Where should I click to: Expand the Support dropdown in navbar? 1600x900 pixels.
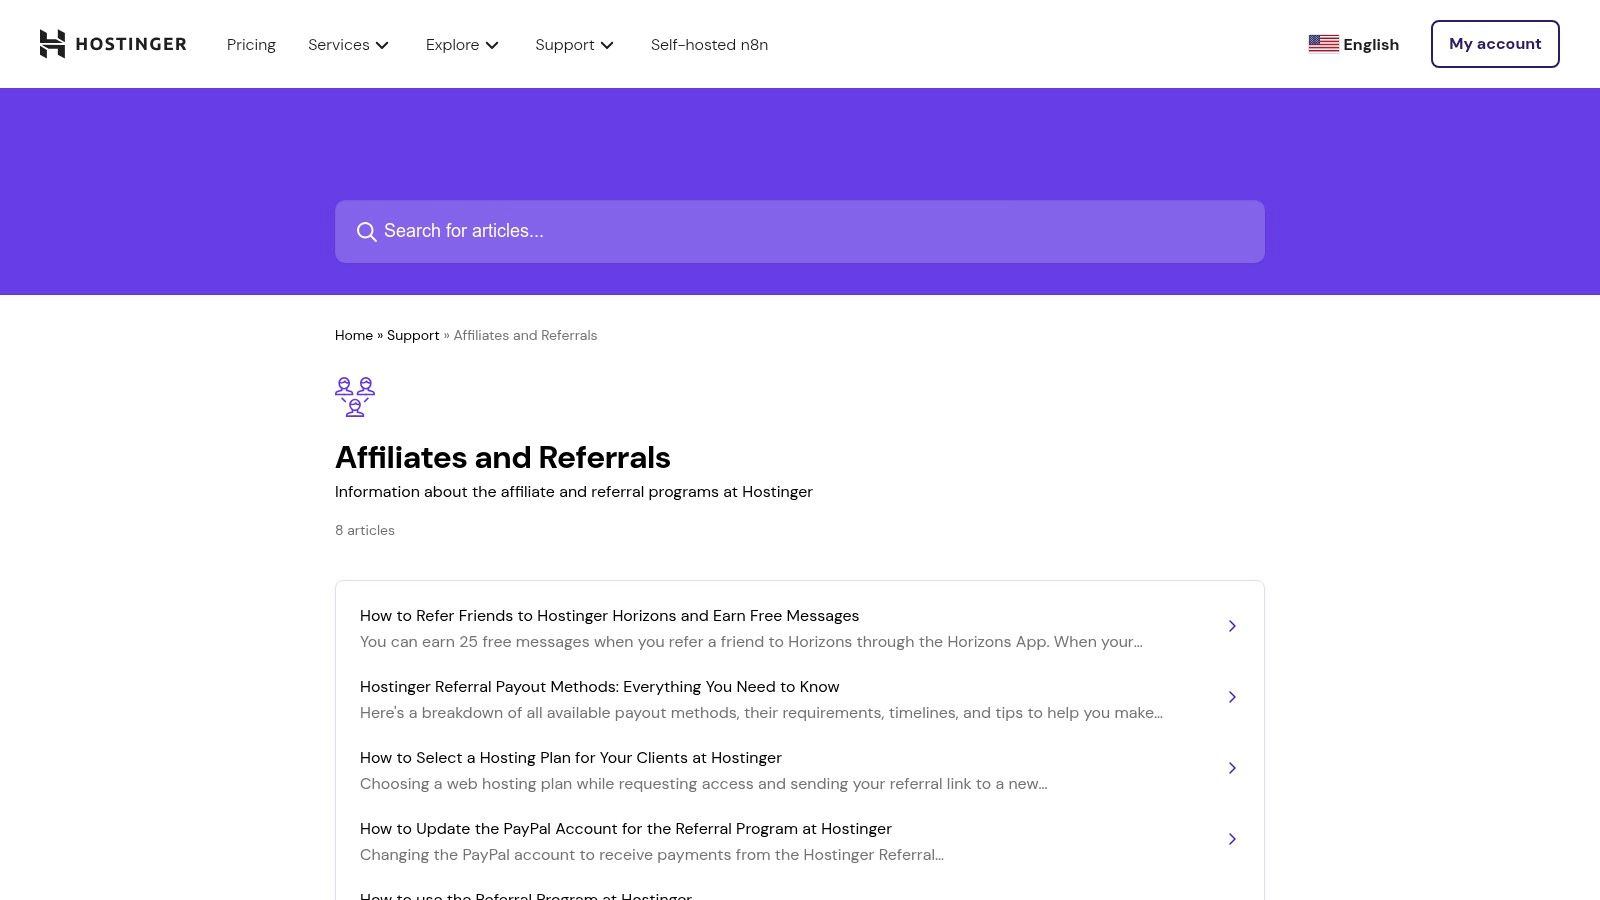(574, 45)
